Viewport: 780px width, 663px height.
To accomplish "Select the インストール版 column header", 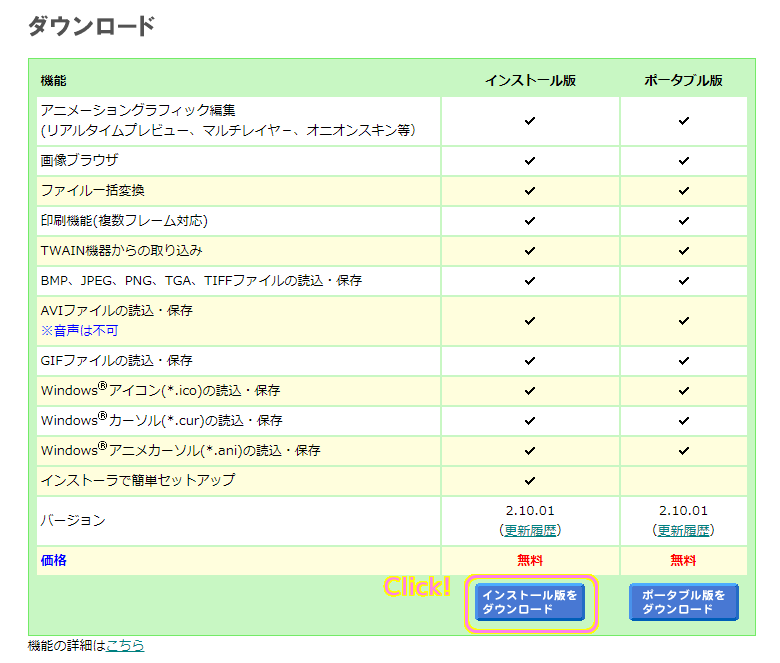I will [530, 80].
